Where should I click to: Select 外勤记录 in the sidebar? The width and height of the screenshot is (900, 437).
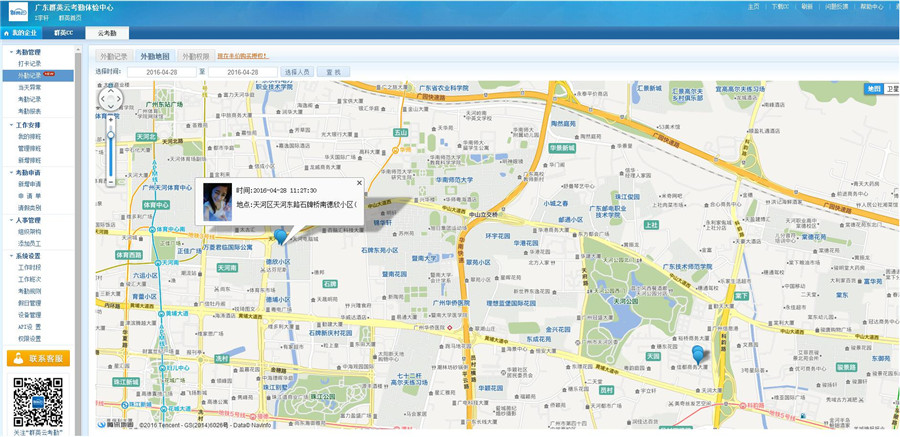point(38,75)
